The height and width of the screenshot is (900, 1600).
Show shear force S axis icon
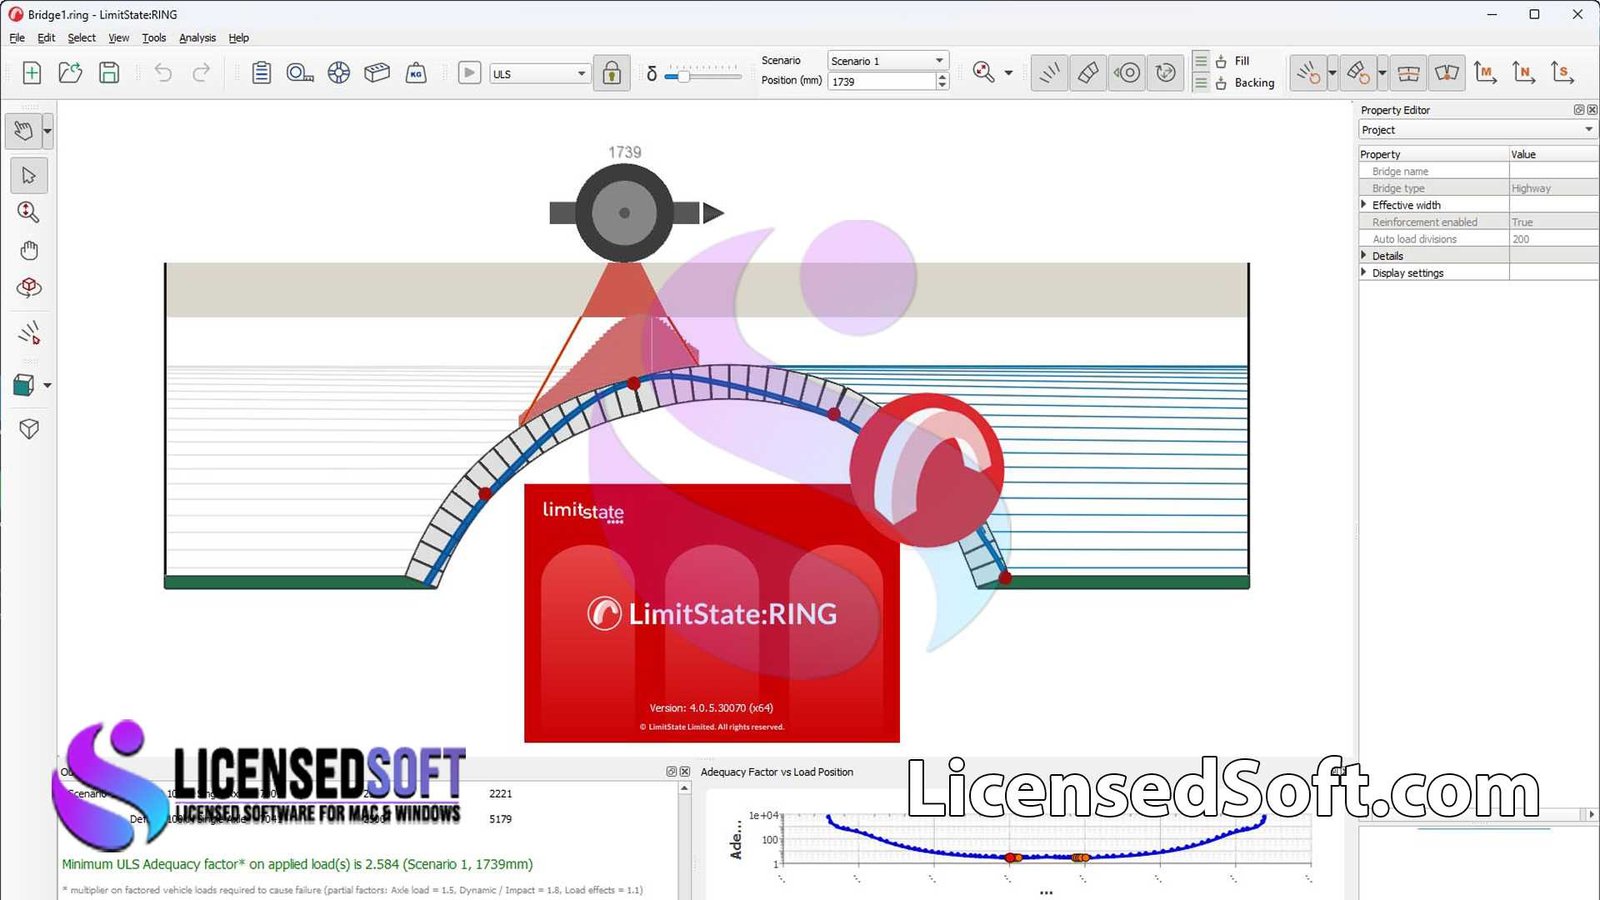pyautogui.click(x=1562, y=73)
